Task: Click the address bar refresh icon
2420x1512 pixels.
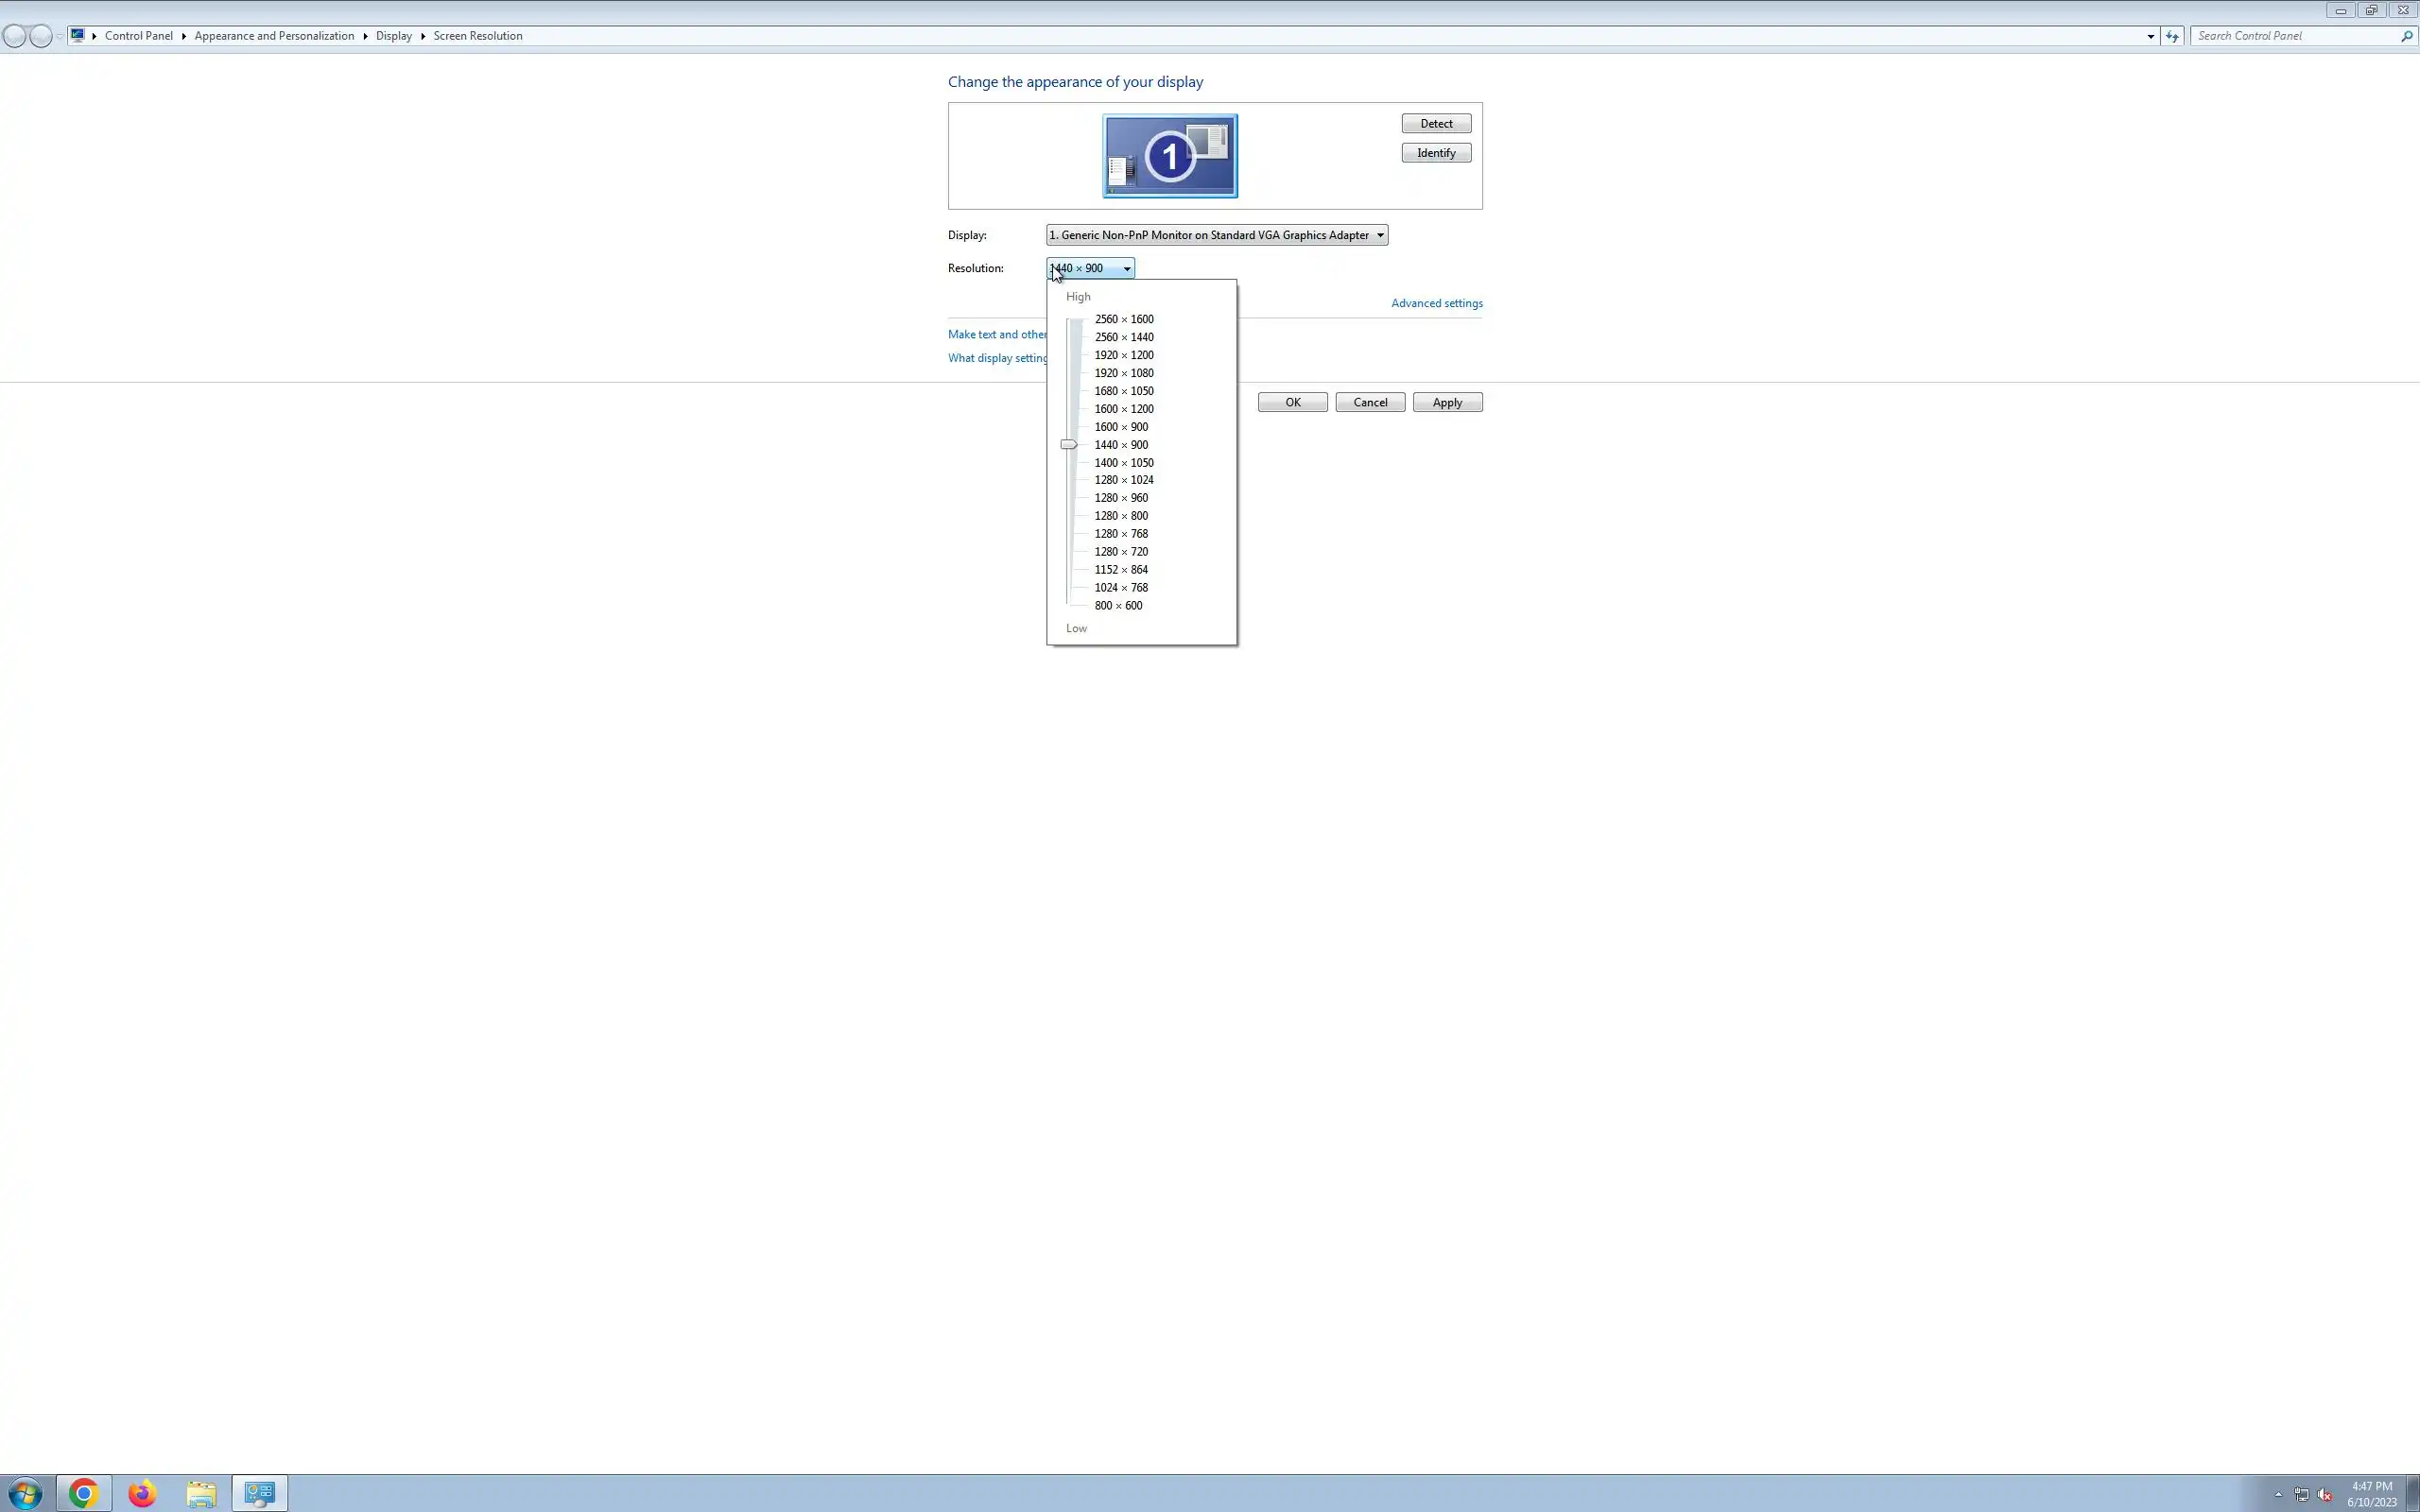Action: tap(2172, 36)
